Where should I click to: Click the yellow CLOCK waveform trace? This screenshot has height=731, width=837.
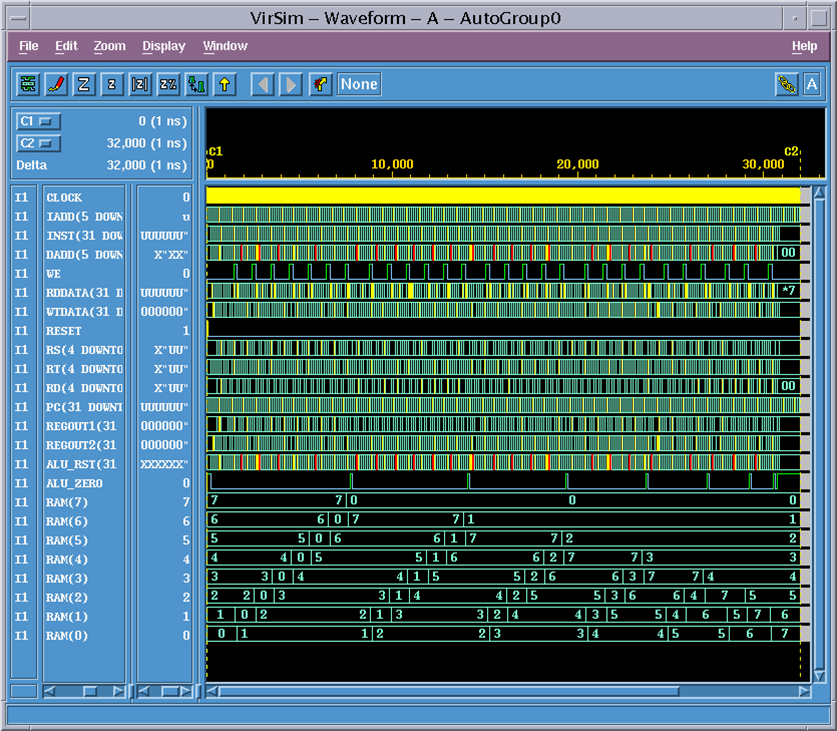click(503, 196)
